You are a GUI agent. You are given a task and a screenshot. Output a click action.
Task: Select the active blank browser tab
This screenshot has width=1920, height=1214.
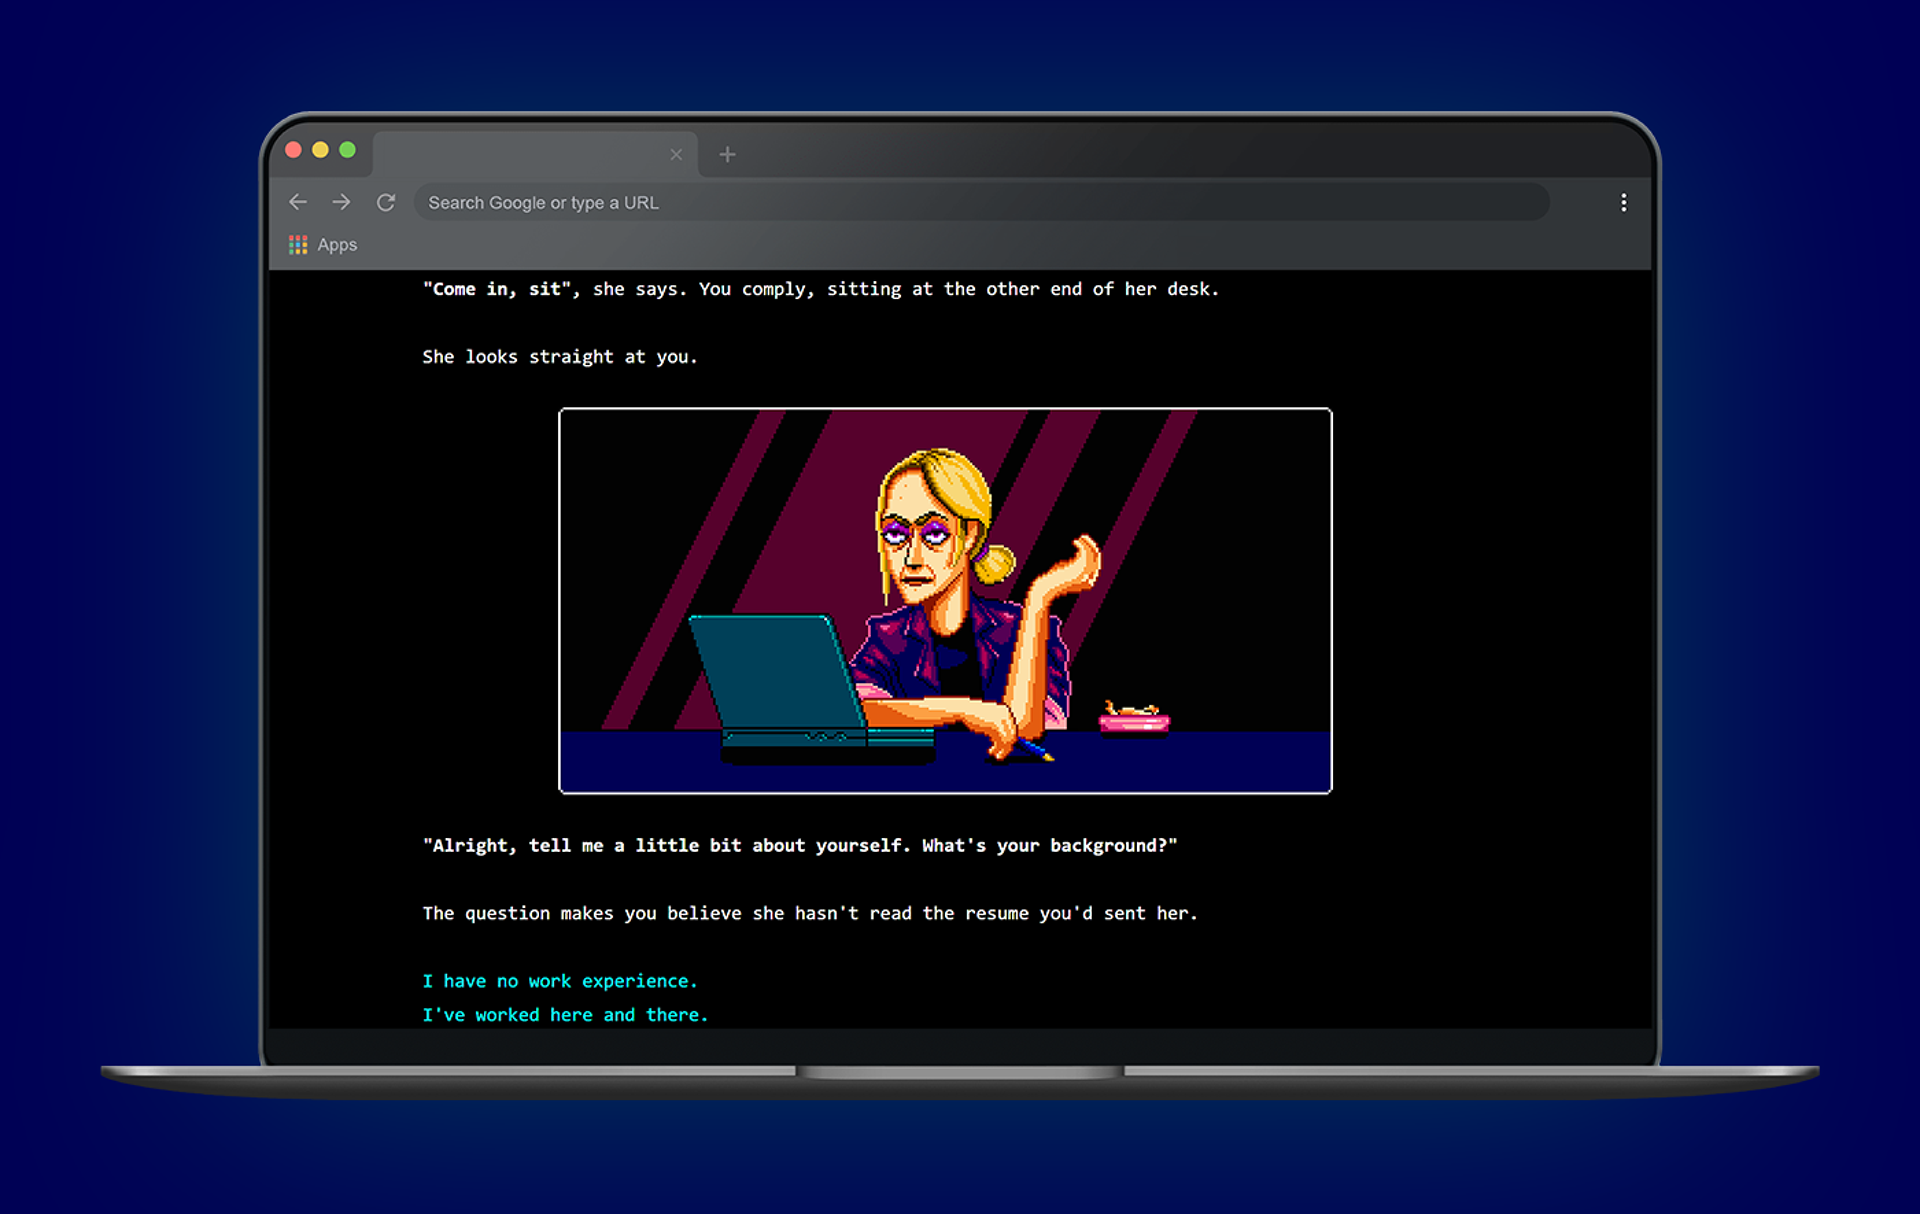pyautogui.click(x=520, y=154)
